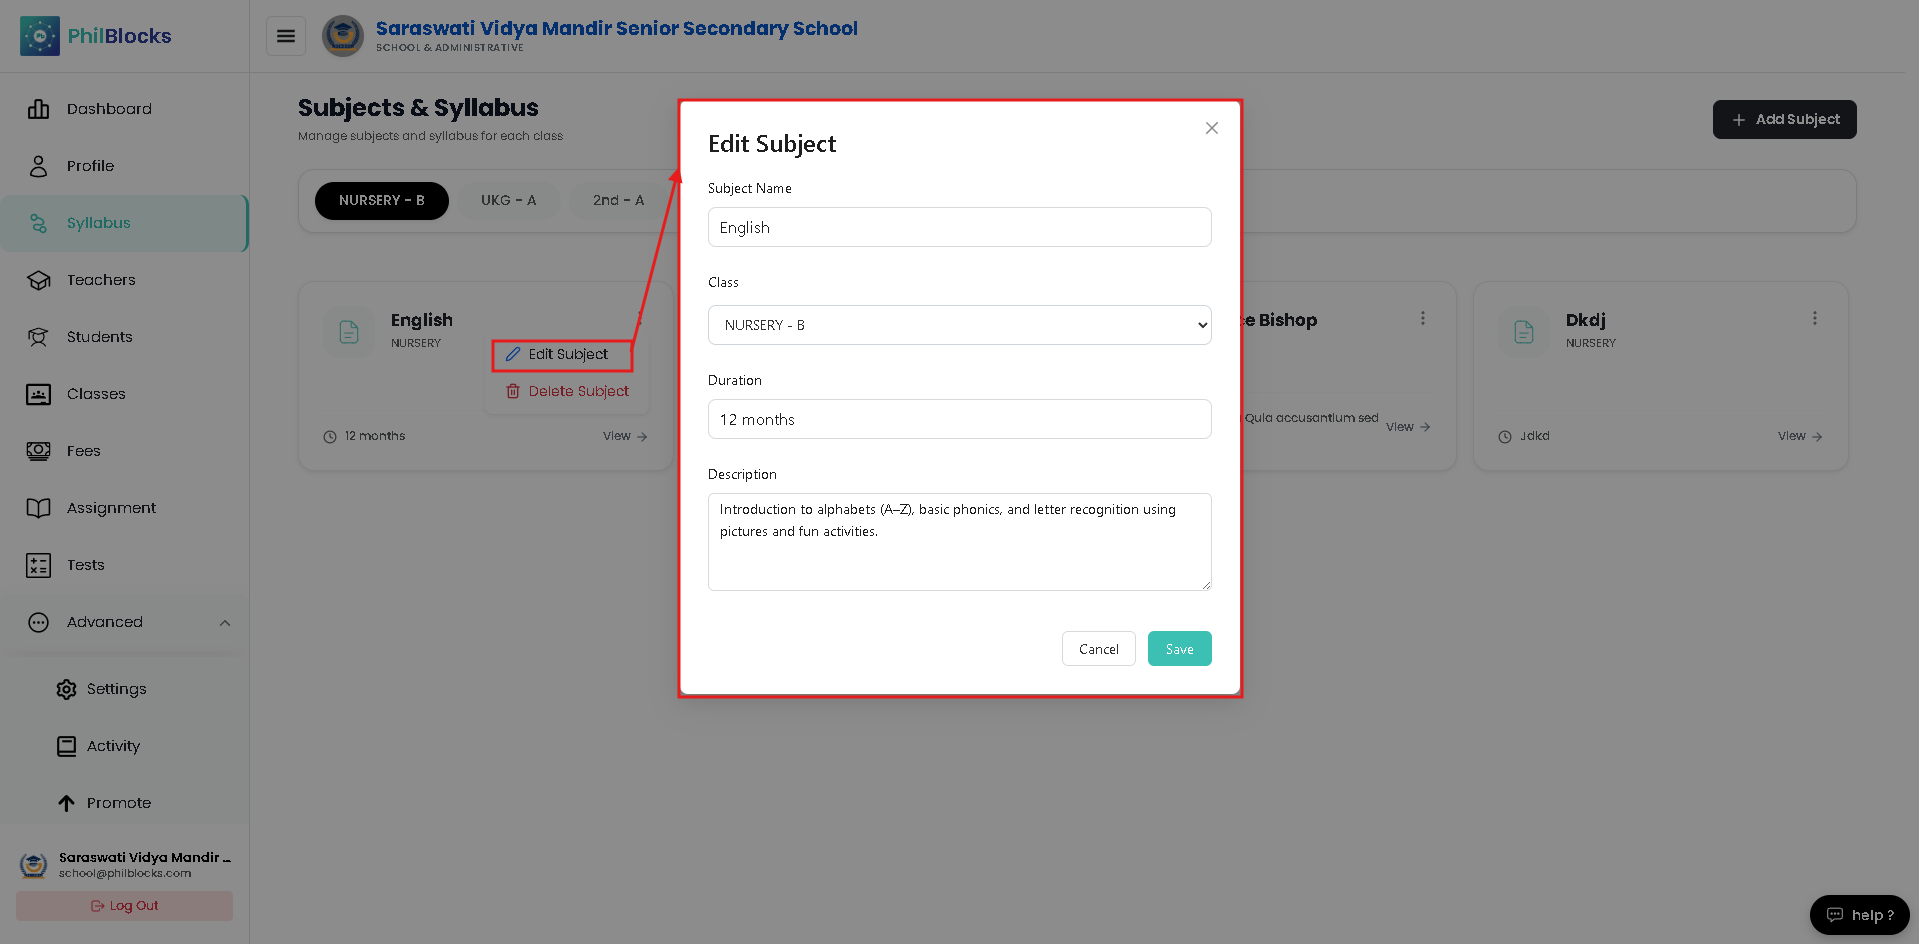Image resolution: width=1919 pixels, height=944 pixels.
Task: Click the Dashboard chart icon
Action: tap(38, 109)
